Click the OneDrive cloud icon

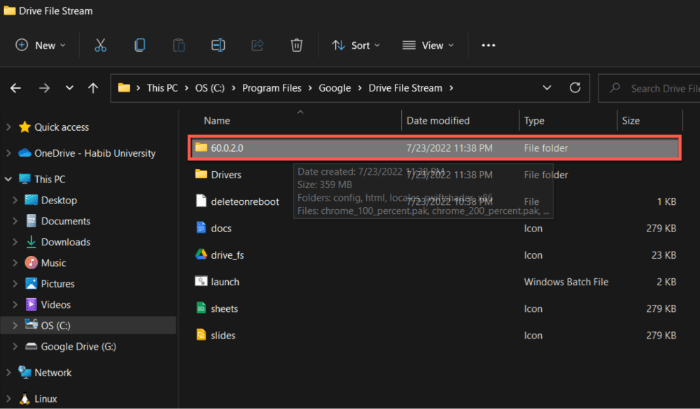pyautogui.click(x=25, y=153)
